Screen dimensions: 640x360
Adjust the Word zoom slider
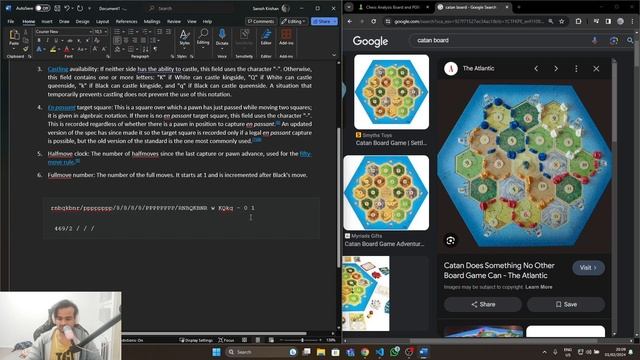coord(302,340)
